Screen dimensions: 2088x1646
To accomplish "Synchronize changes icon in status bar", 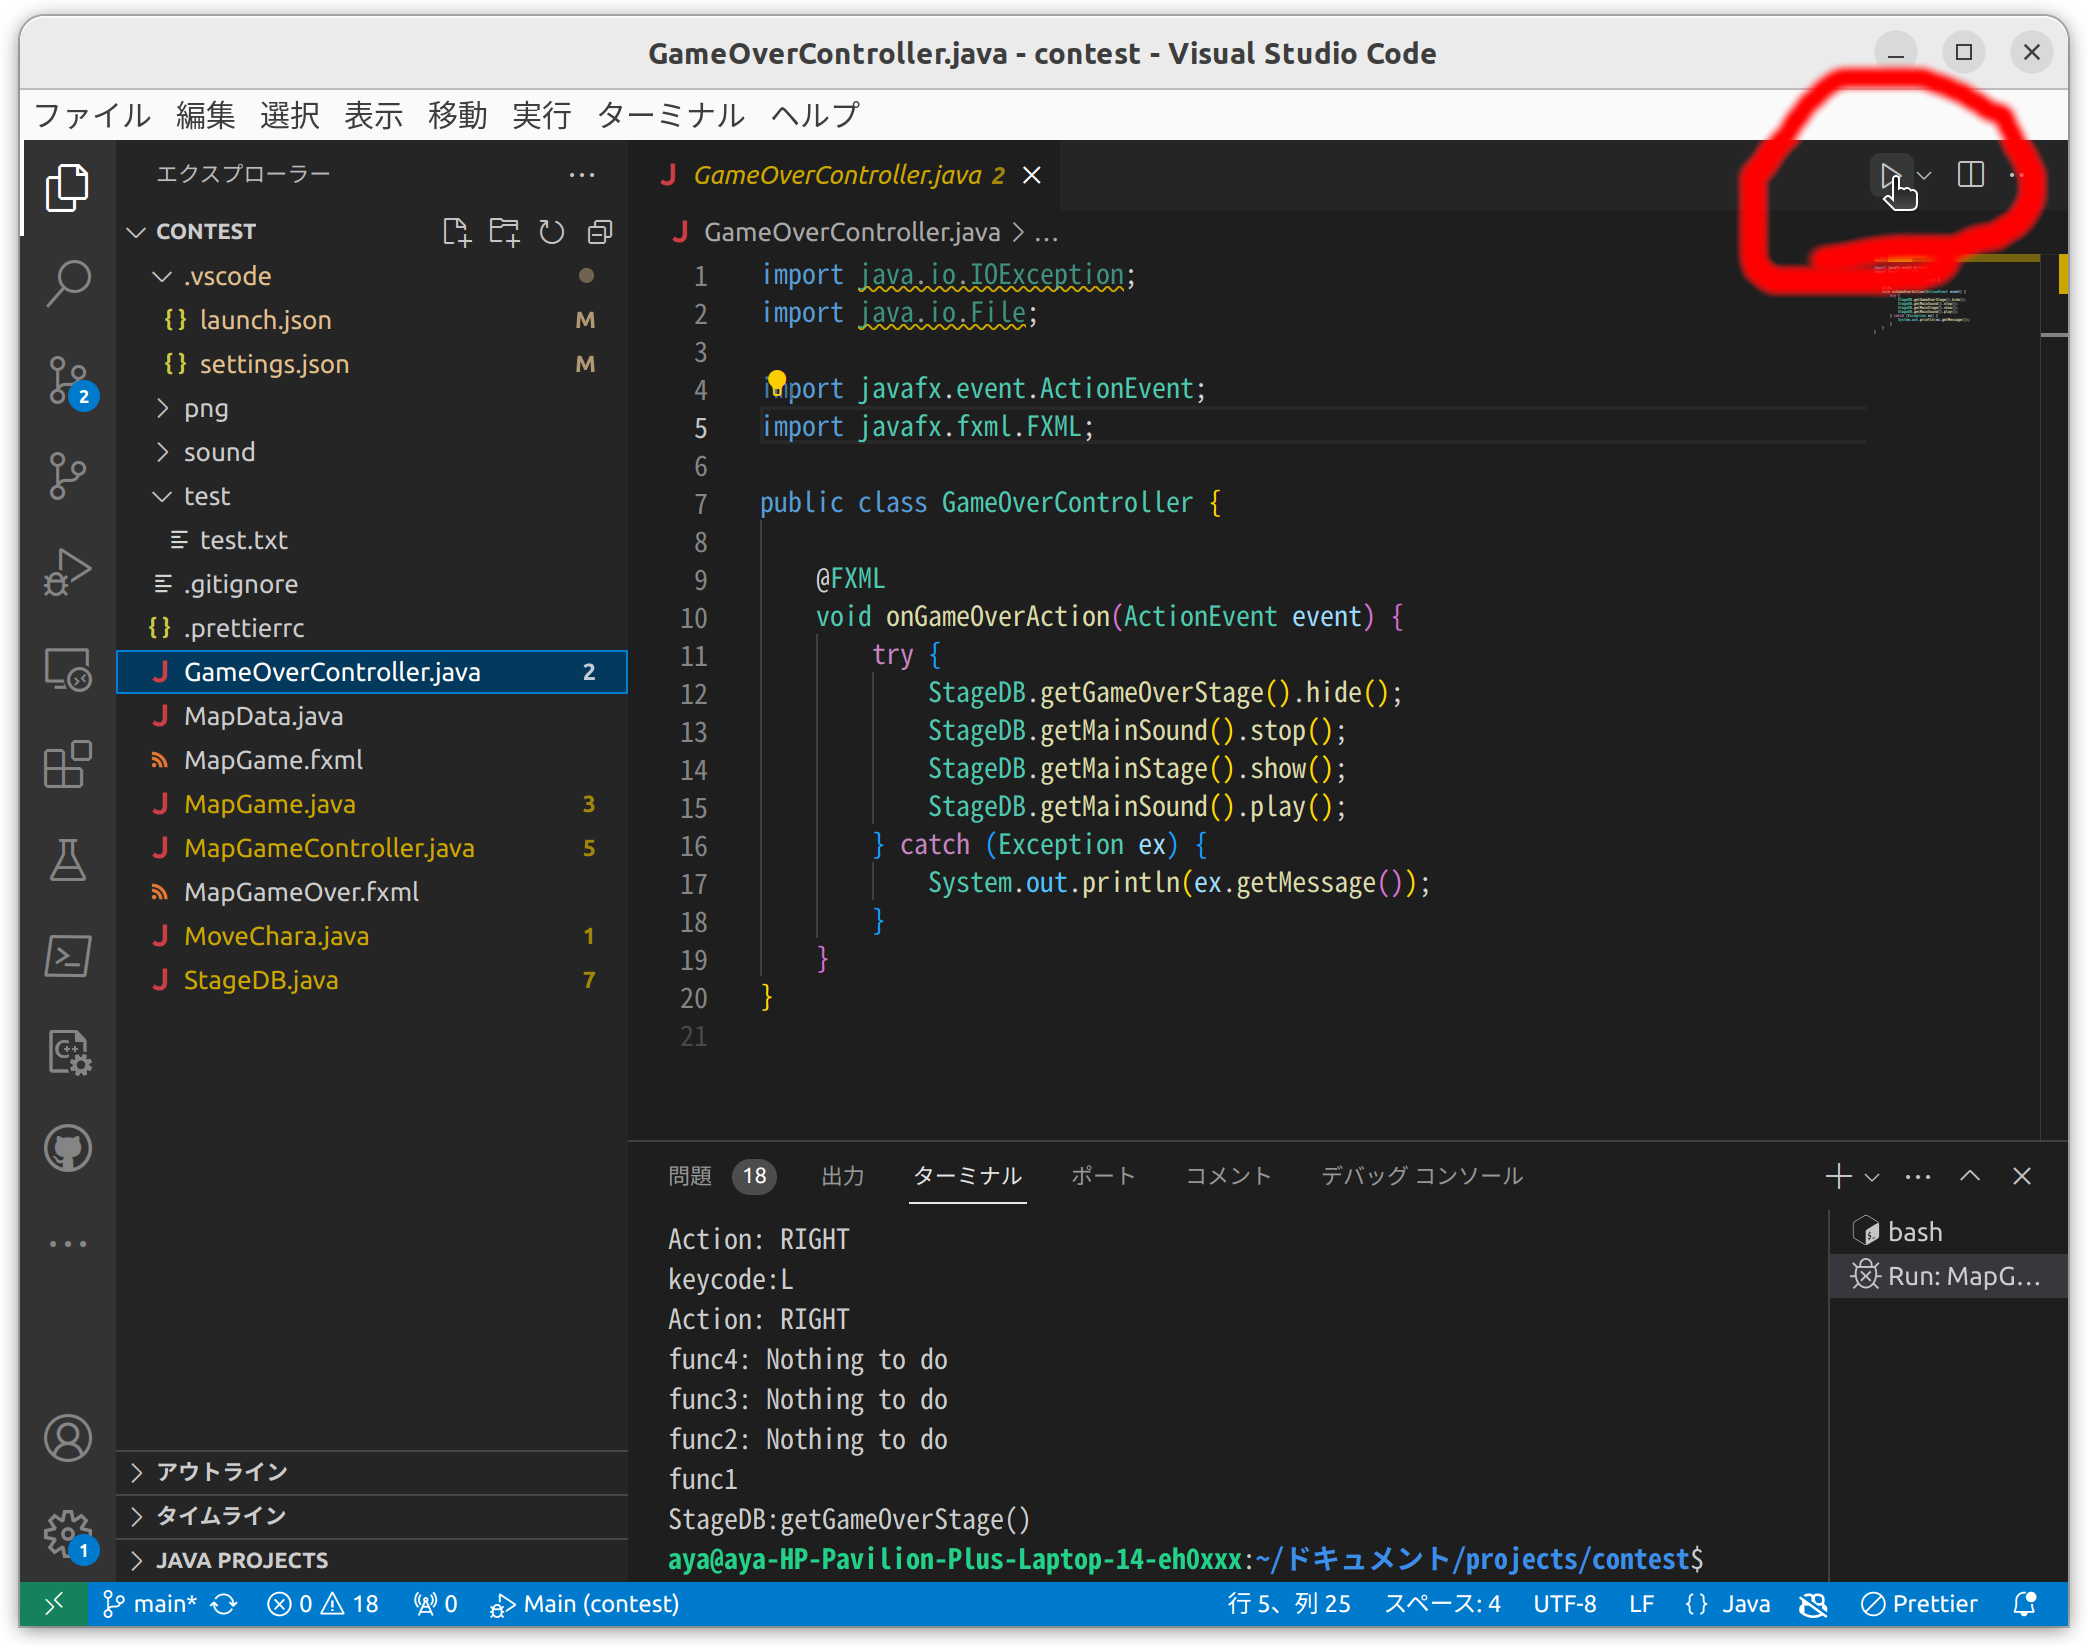I will coord(225,1603).
